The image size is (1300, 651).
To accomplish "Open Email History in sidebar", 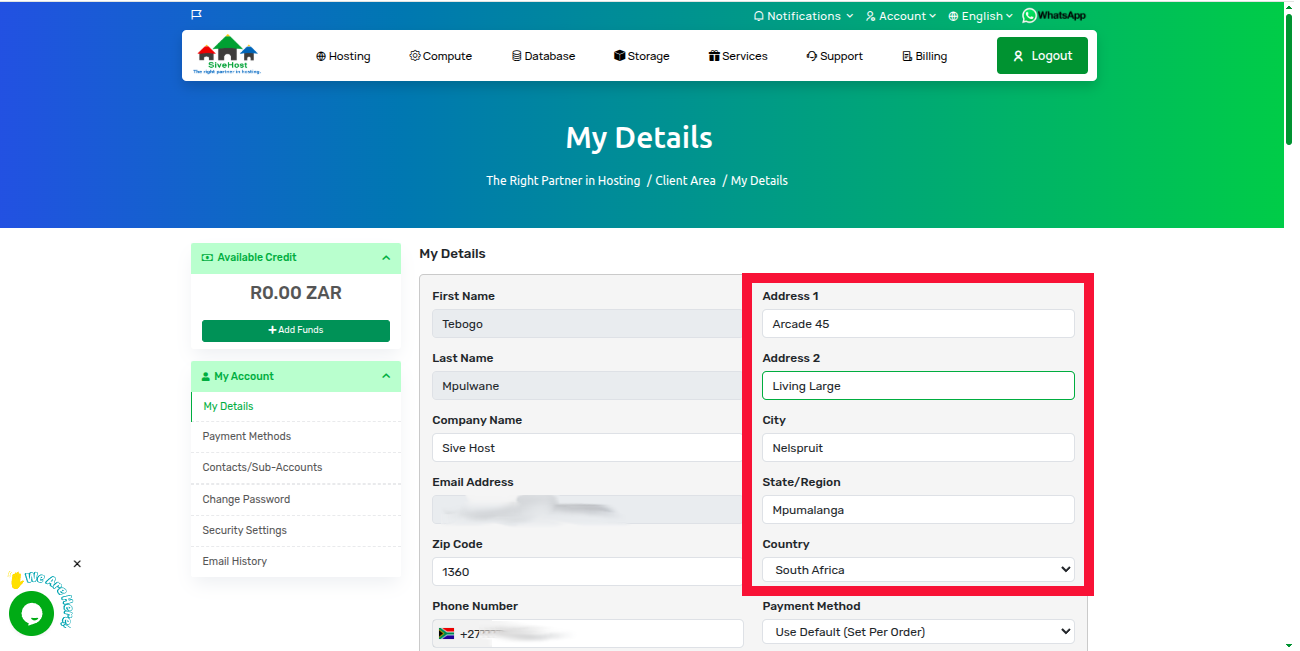I will (x=235, y=561).
